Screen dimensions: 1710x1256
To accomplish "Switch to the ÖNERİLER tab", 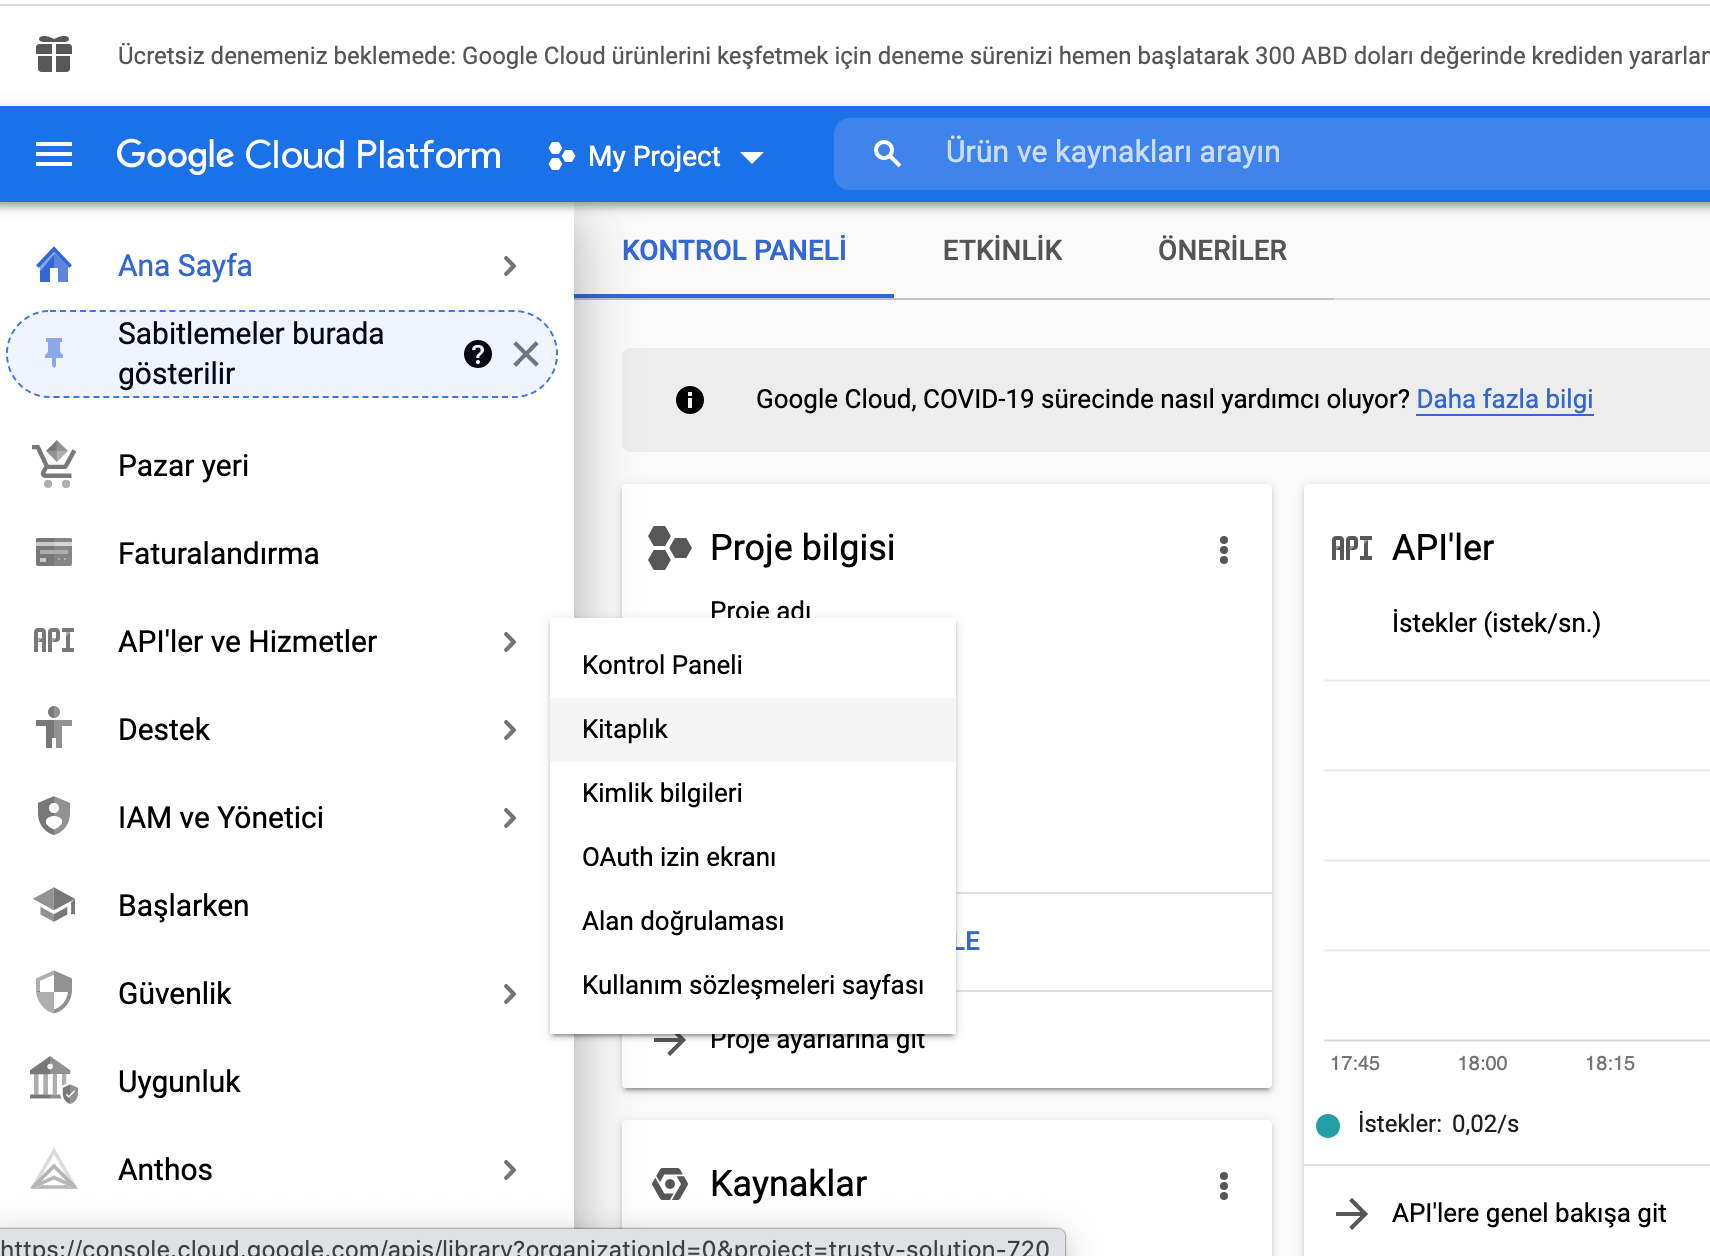I will pyautogui.click(x=1222, y=251).
